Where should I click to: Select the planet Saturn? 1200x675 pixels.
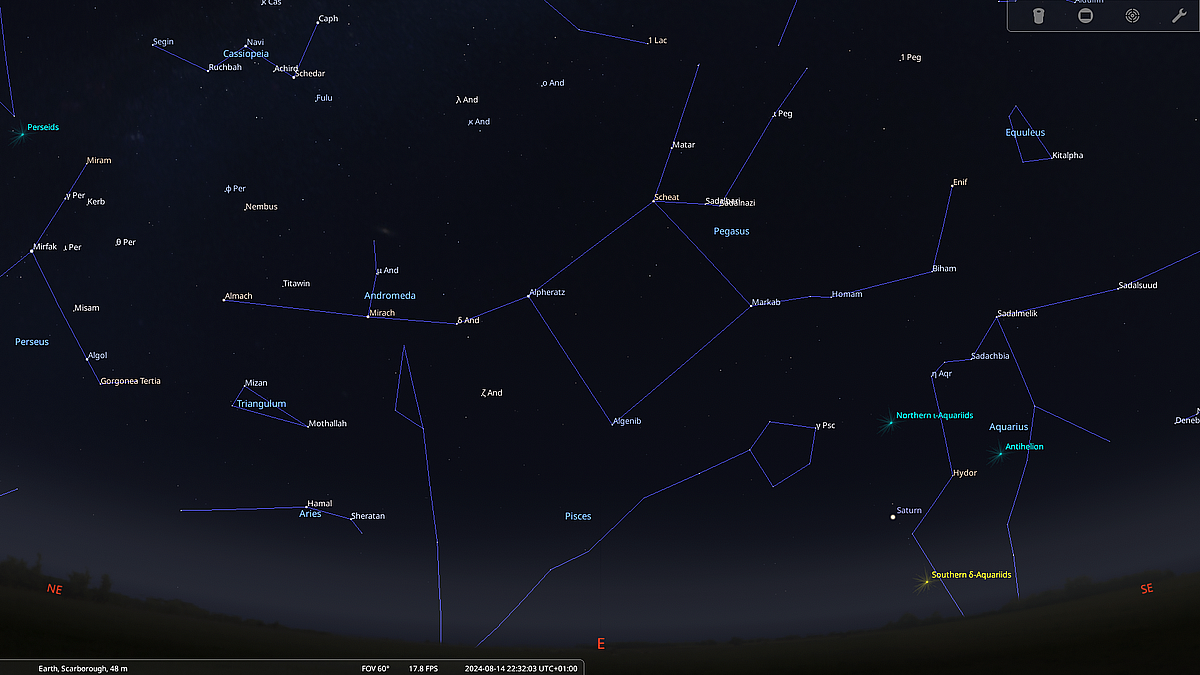point(893,517)
